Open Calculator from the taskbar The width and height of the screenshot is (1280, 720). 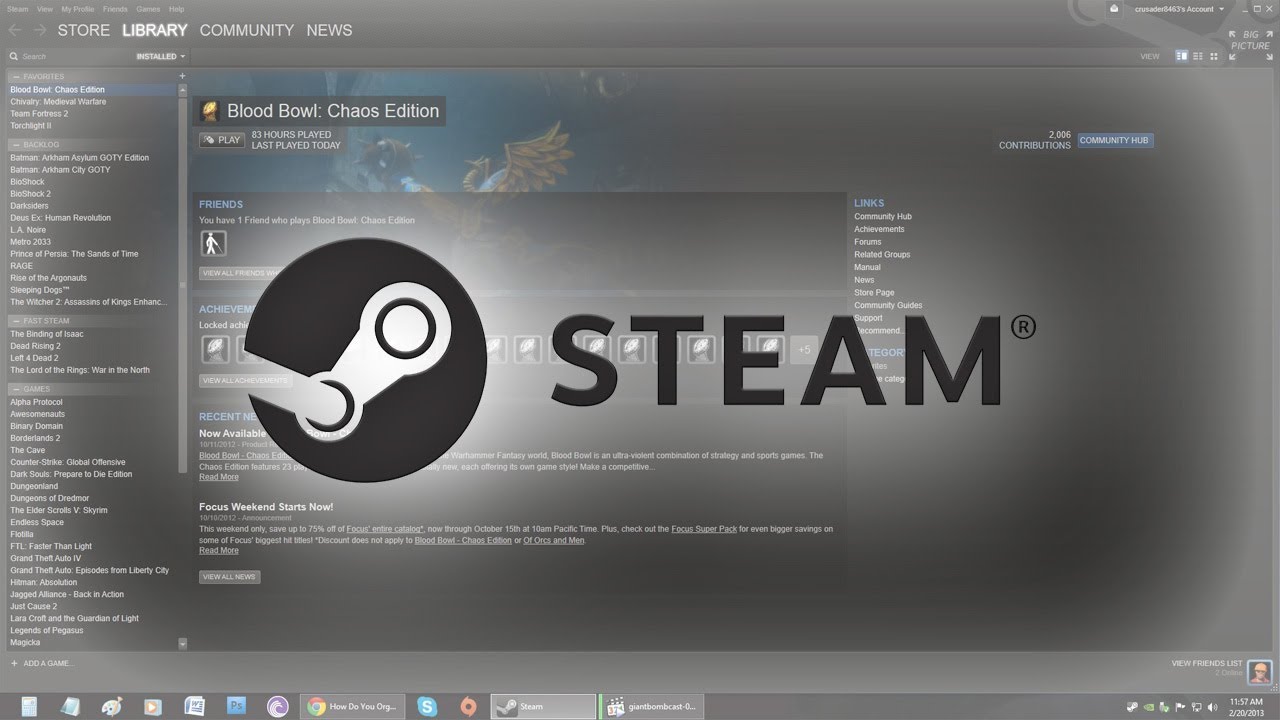[28, 706]
